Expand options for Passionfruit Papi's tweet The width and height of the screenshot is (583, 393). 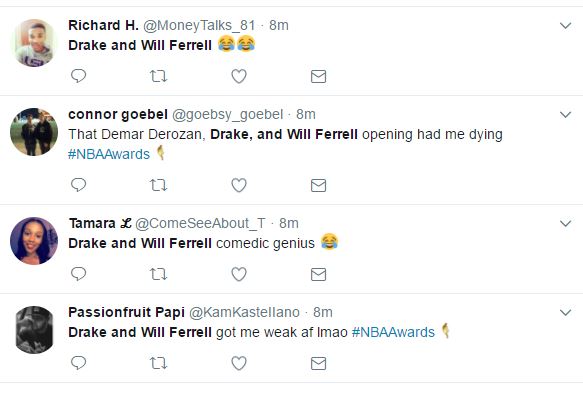(x=566, y=312)
